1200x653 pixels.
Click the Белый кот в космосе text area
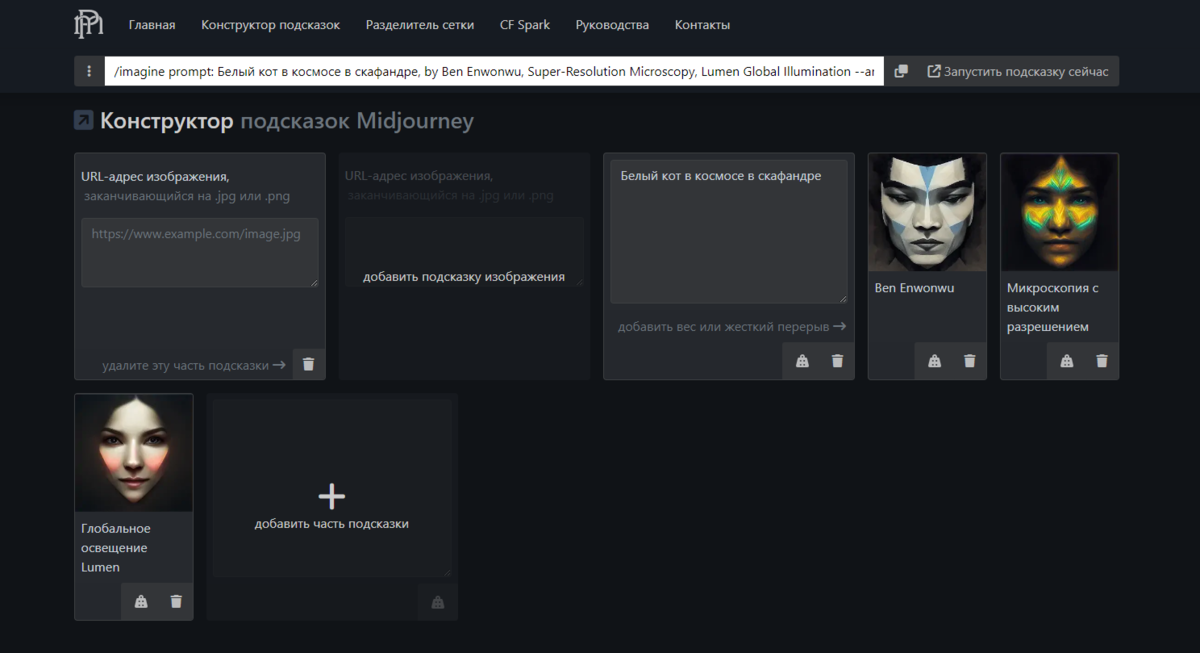point(729,232)
